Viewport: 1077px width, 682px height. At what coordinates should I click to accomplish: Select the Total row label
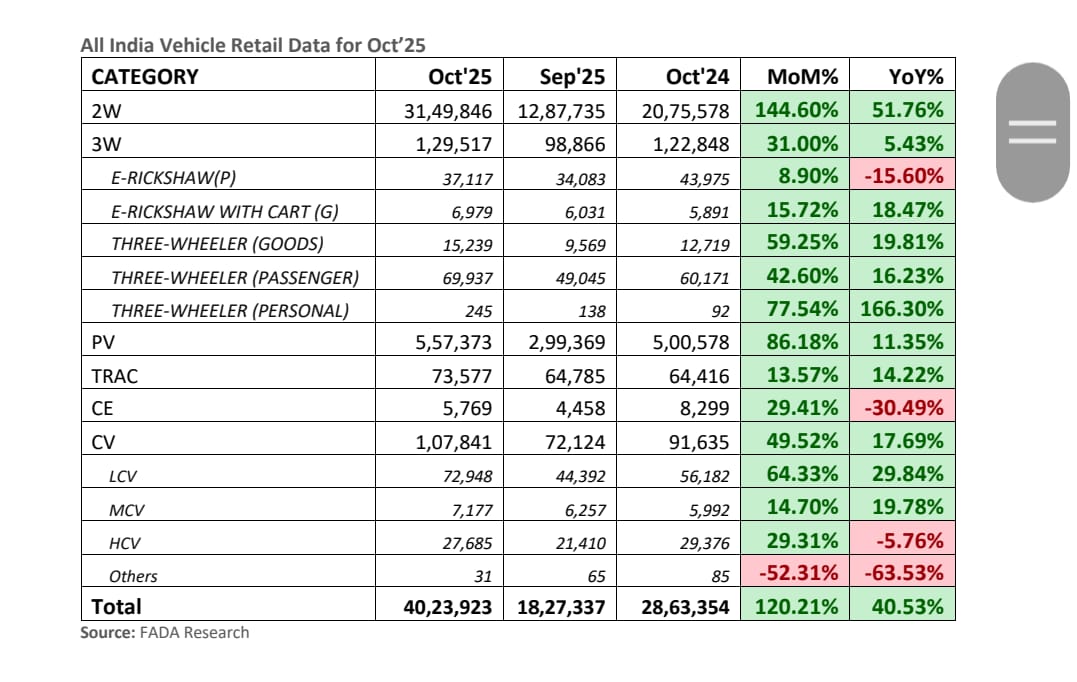click(116, 606)
